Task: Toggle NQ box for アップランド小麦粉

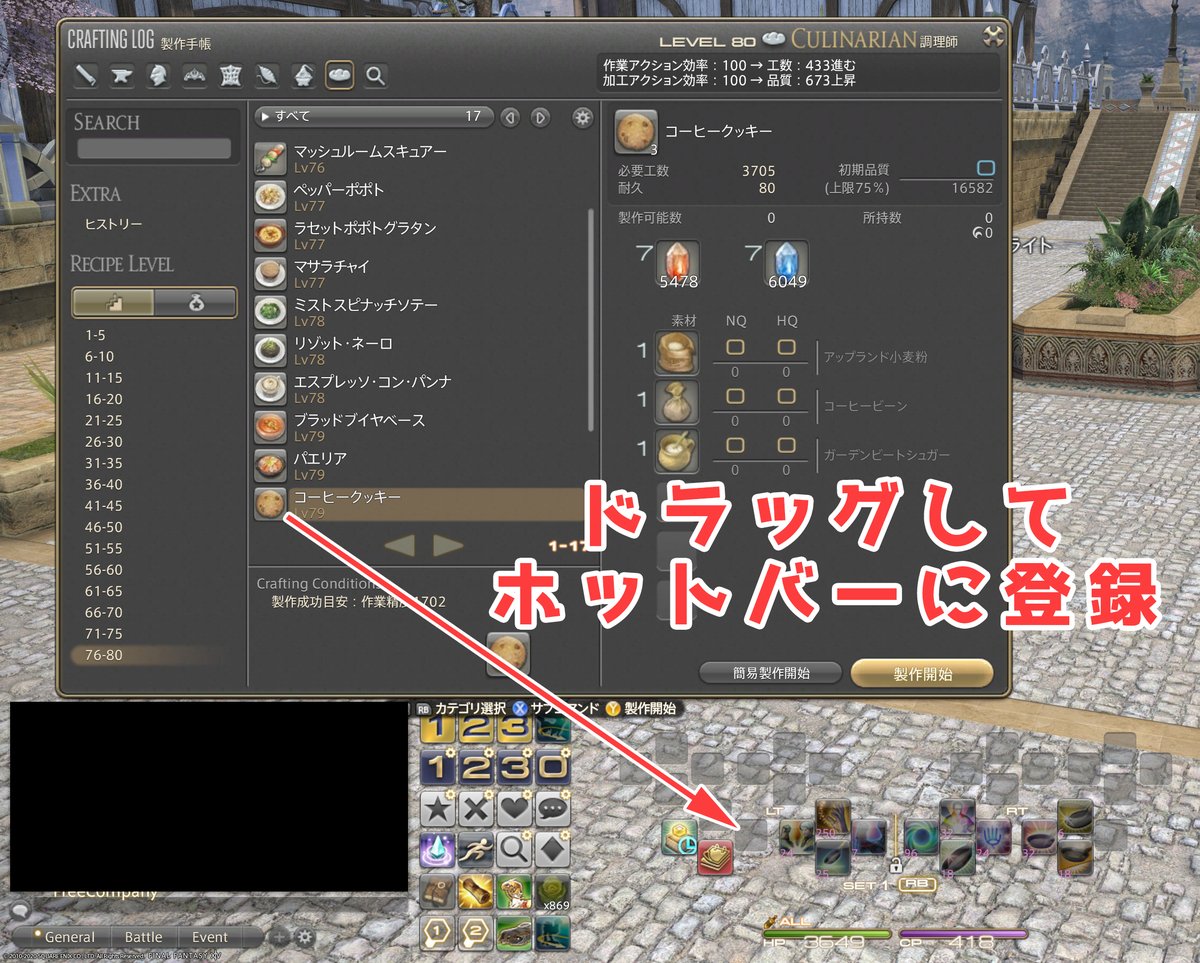Action: 735,348
